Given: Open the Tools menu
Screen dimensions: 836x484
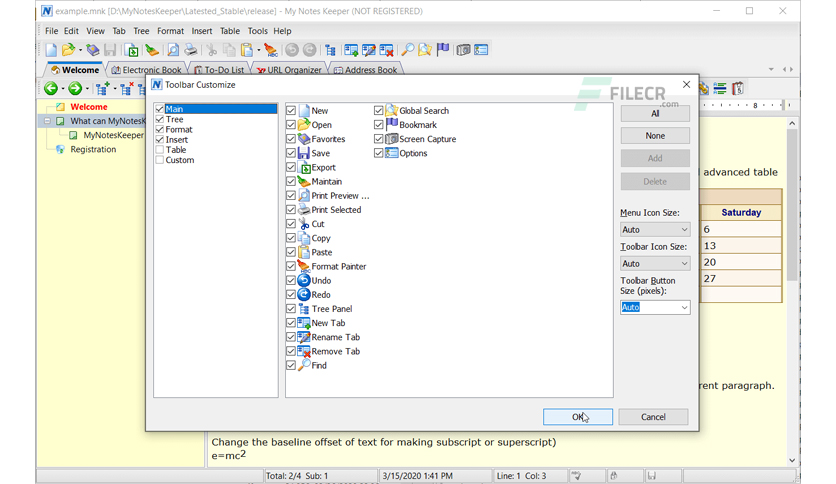Looking at the screenshot, I should click(258, 31).
